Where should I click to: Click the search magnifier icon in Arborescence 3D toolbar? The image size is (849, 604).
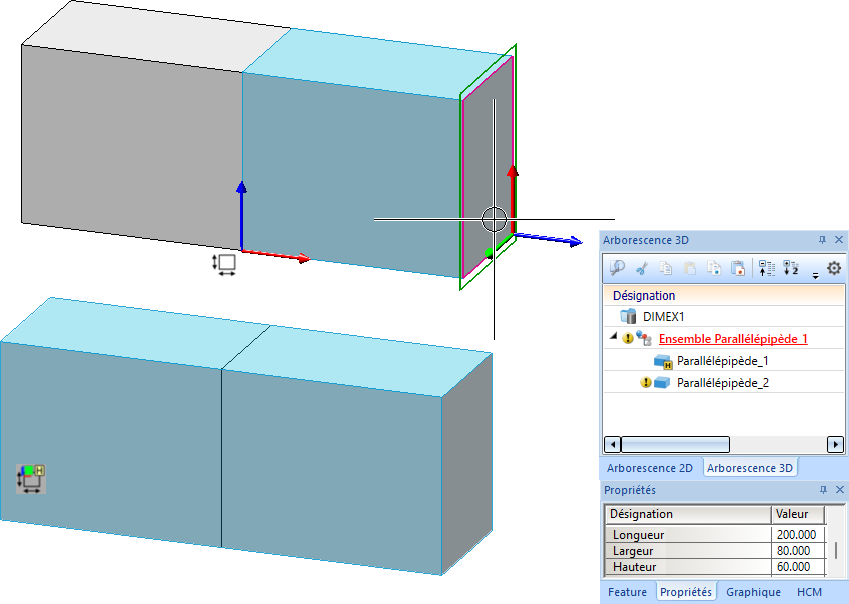tap(617, 267)
